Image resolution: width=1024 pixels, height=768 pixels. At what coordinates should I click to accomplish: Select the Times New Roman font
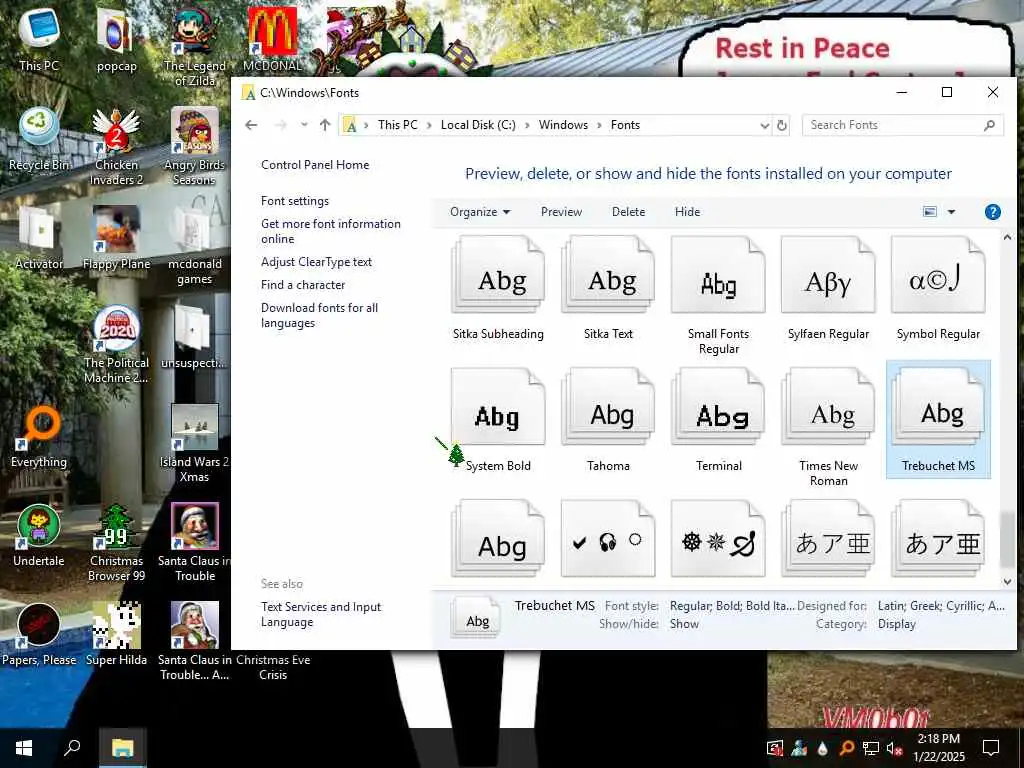828,427
